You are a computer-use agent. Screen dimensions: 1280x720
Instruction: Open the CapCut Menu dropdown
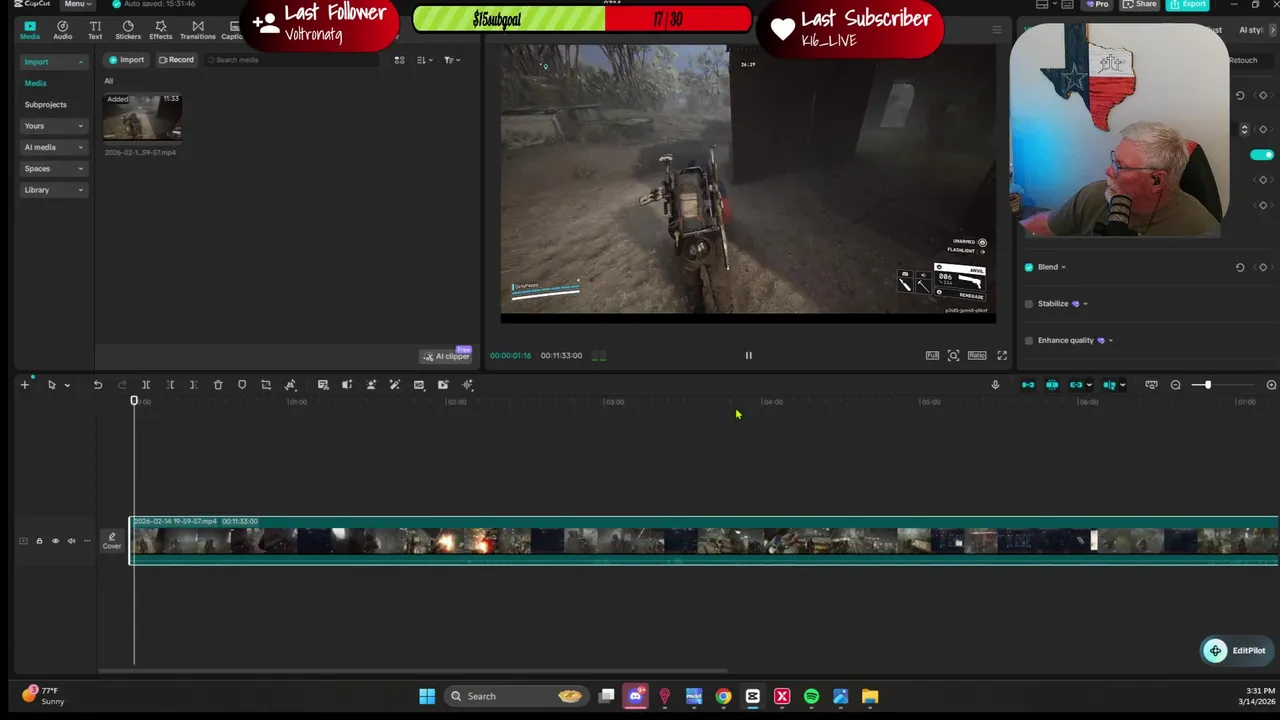(x=76, y=4)
